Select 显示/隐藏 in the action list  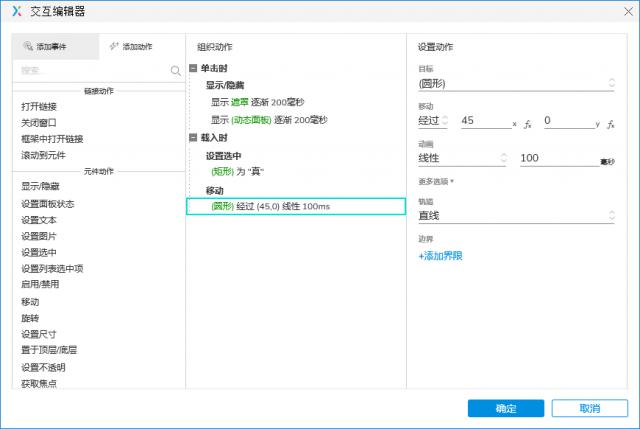click(x=40, y=187)
